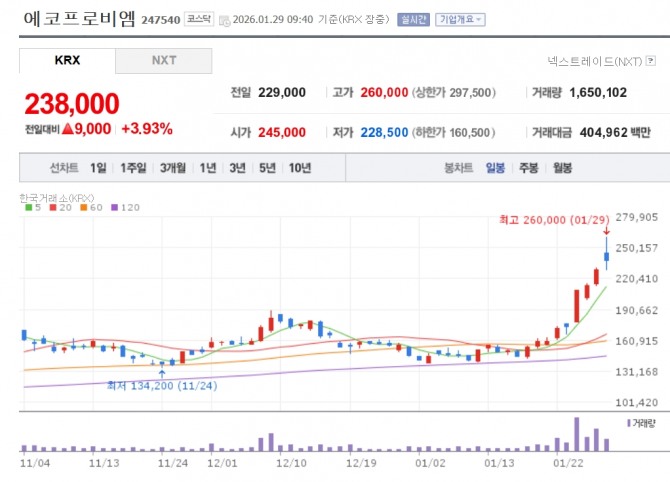Viewport: 670px width, 482px height.
Task: Click the 에코프로비엠 stock name heading
Action: tap(79, 19)
